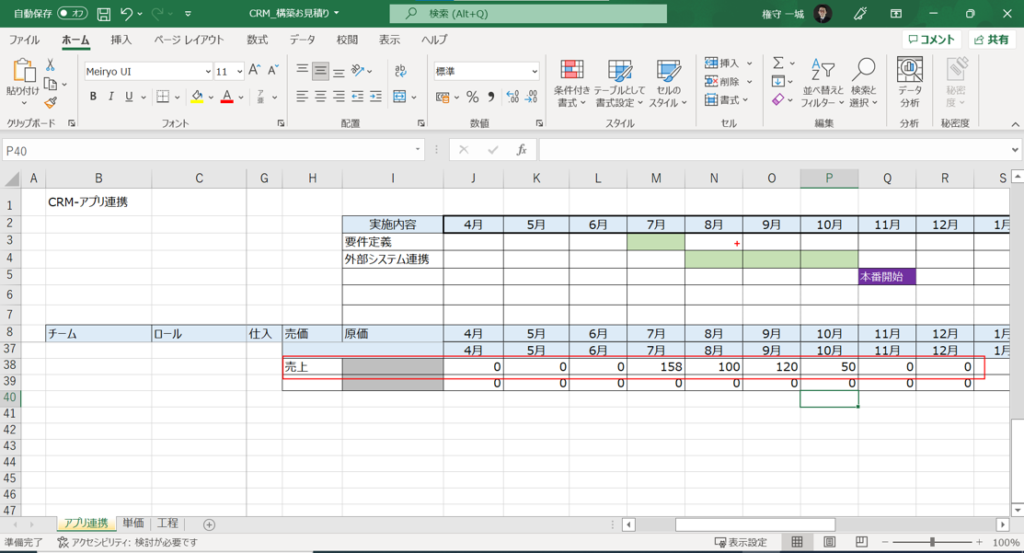Toggle Italic formatting
This screenshot has height=553, width=1024.
tap(111, 97)
